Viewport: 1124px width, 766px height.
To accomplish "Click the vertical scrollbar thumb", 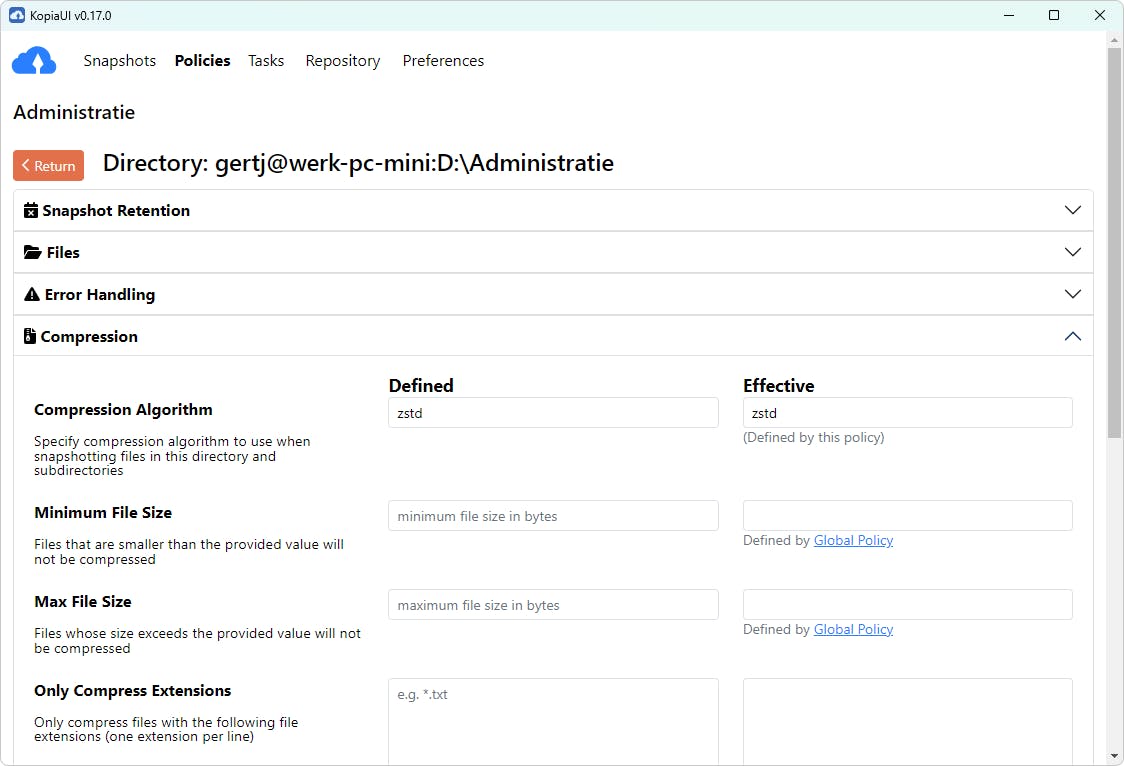I will [1114, 242].
